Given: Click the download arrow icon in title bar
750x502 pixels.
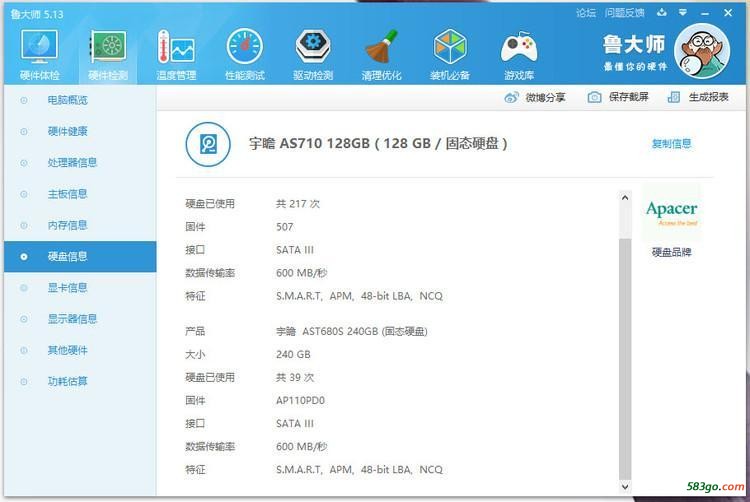Looking at the screenshot, I should [x=662, y=13].
